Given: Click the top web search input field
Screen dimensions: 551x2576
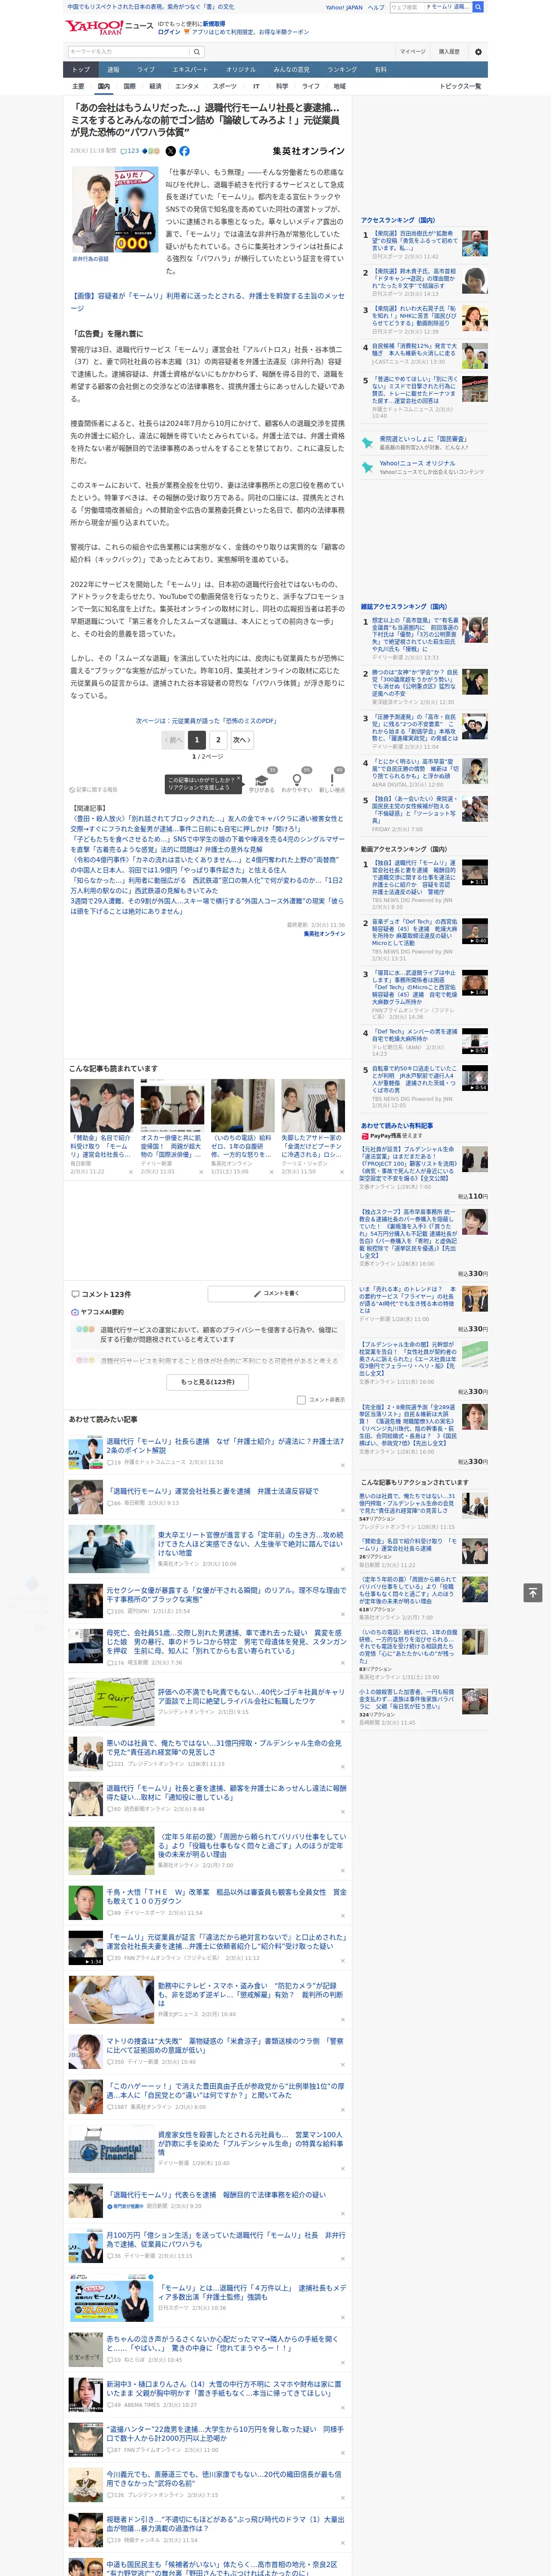Looking at the screenshot, I should click(x=406, y=7).
